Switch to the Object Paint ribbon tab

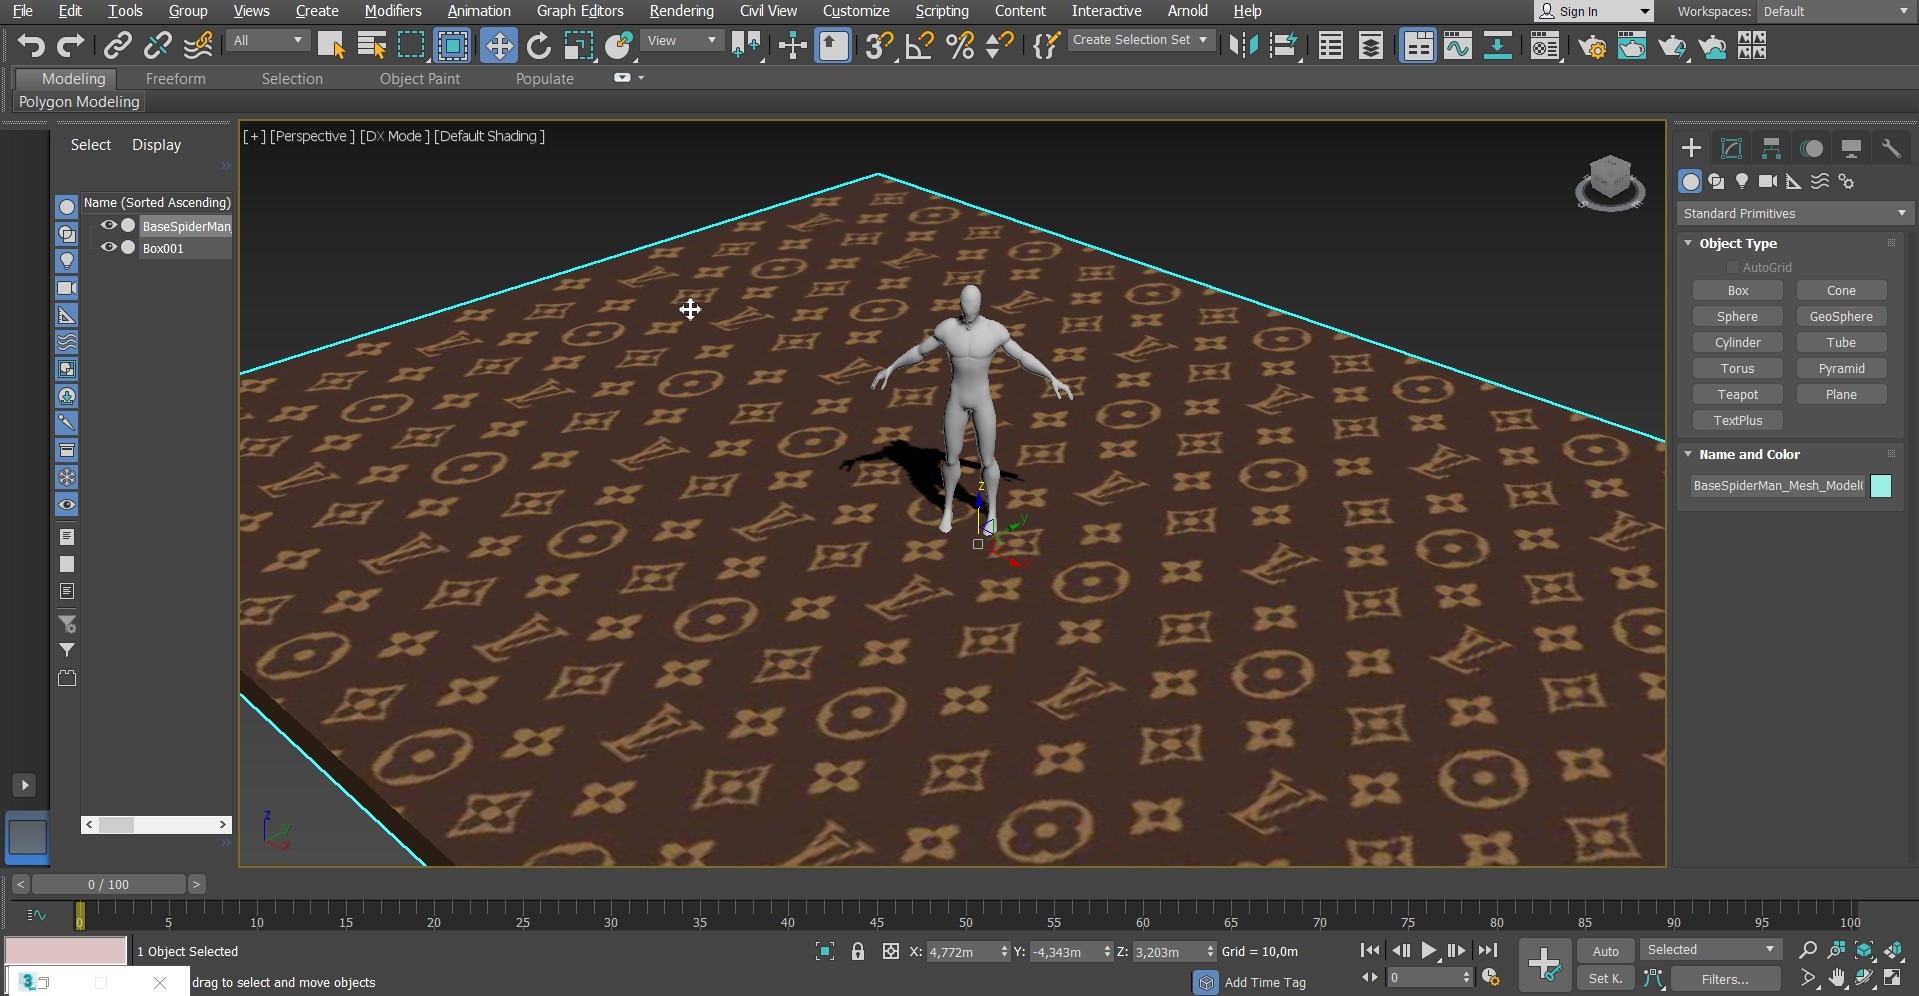pyautogui.click(x=420, y=78)
